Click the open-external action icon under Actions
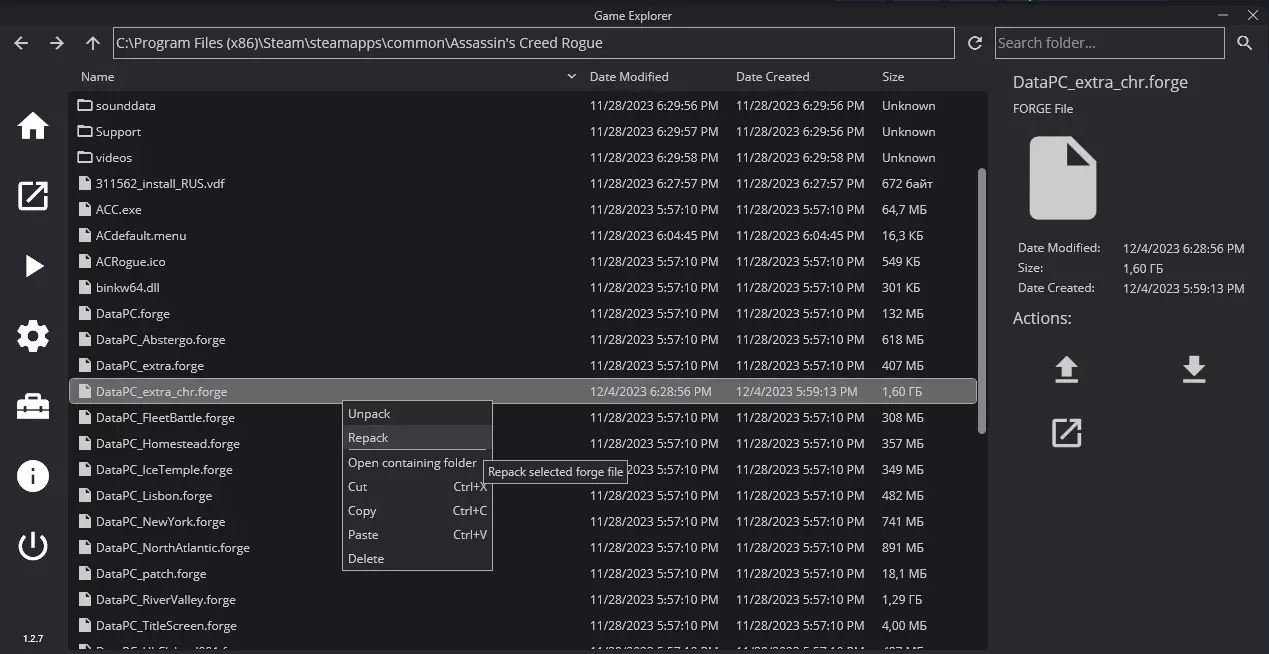1269x654 pixels. (1067, 433)
